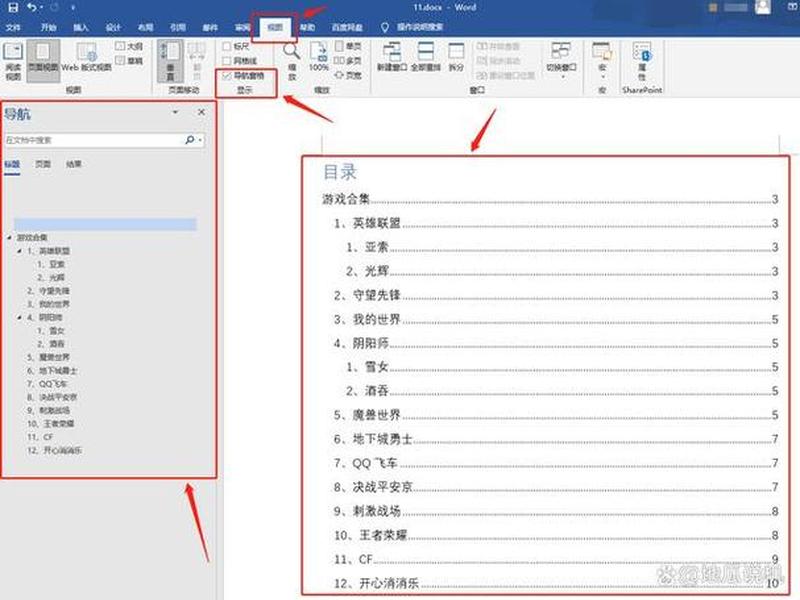
Task: Jump to 12、开心消消乐 in navigation pane
Action: point(54,450)
